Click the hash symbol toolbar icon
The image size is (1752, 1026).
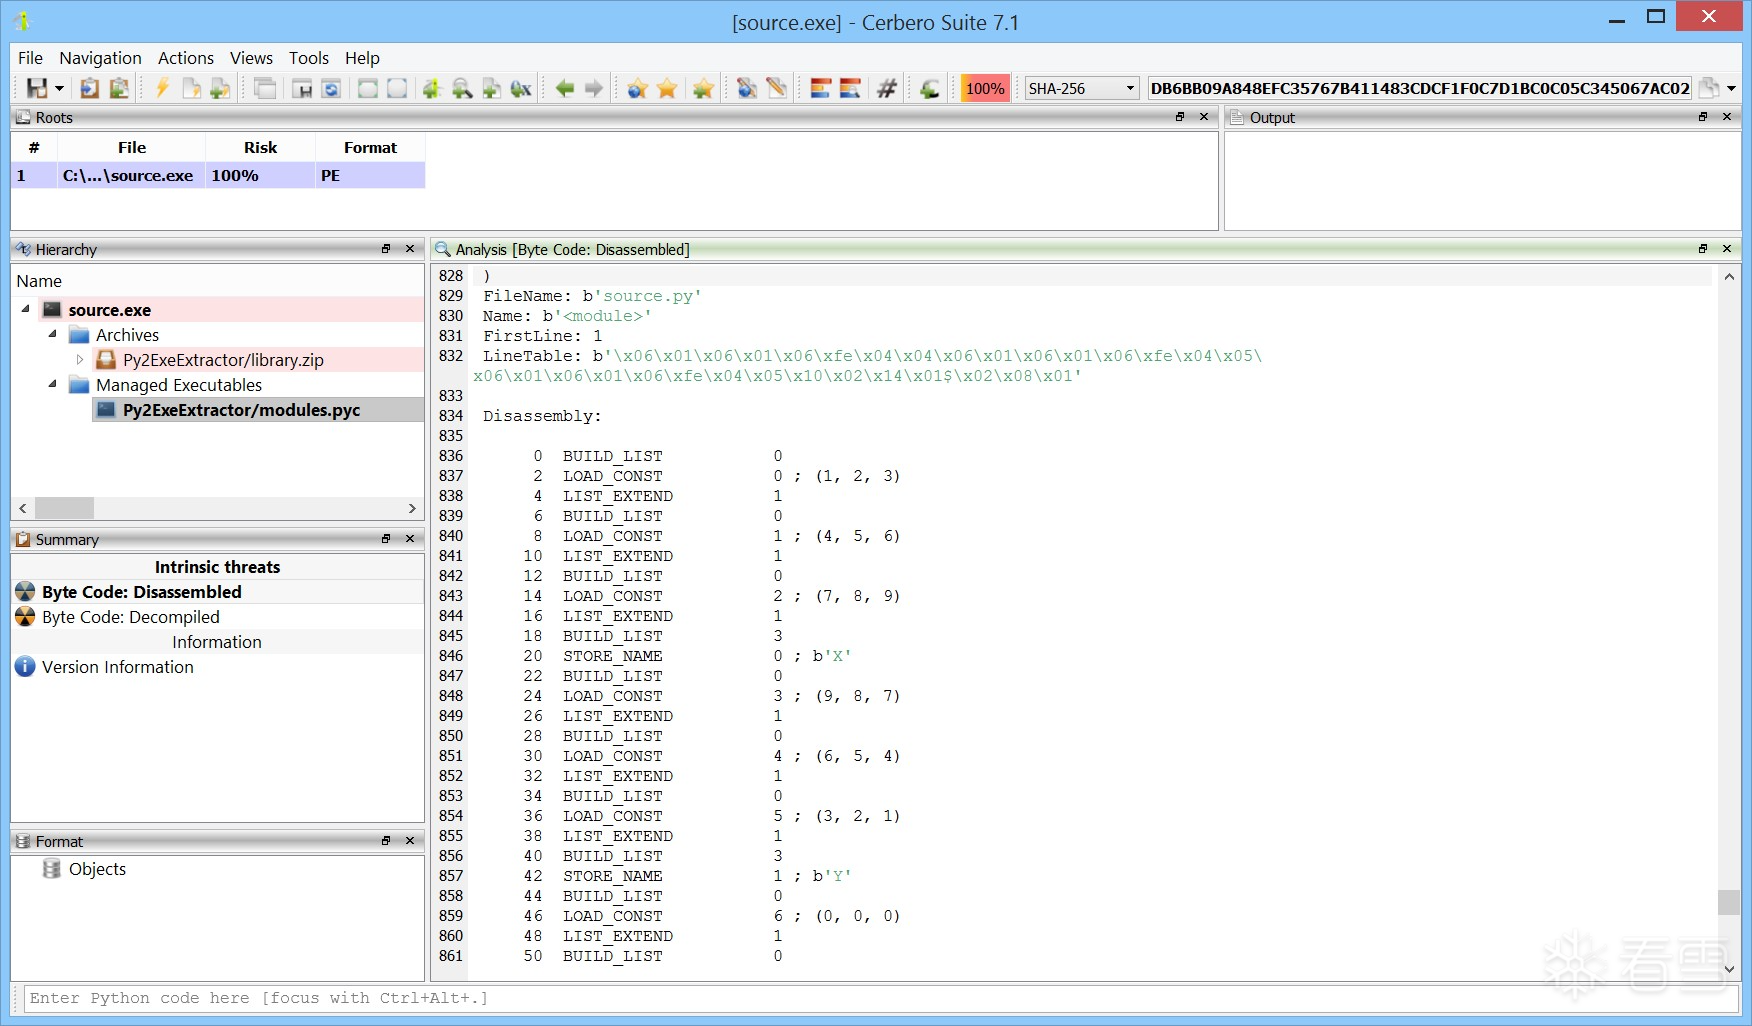886,89
